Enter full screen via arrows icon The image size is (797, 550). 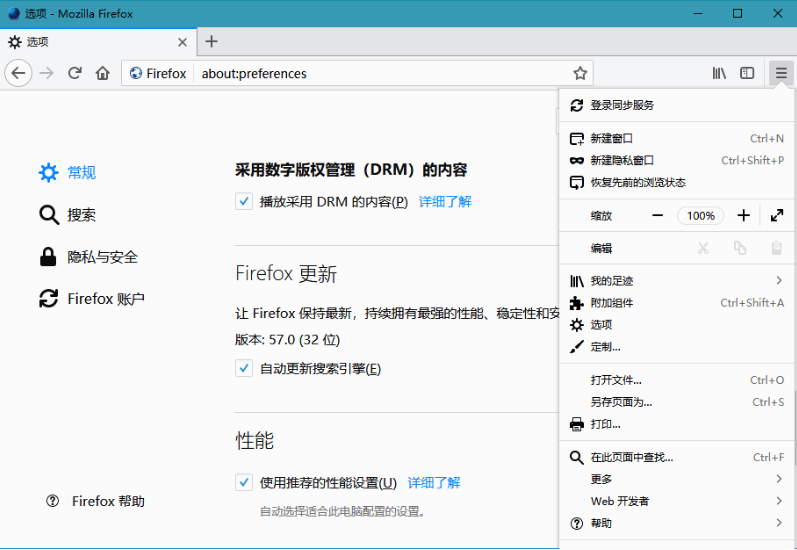point(777,216)
